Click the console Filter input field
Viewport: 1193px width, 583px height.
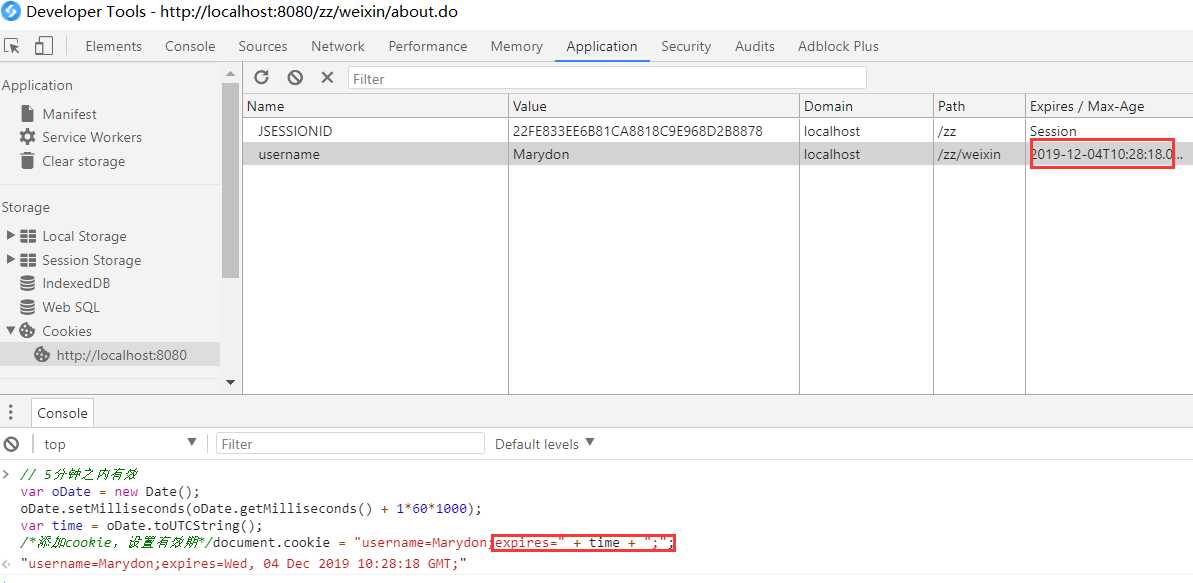(351, 444)
